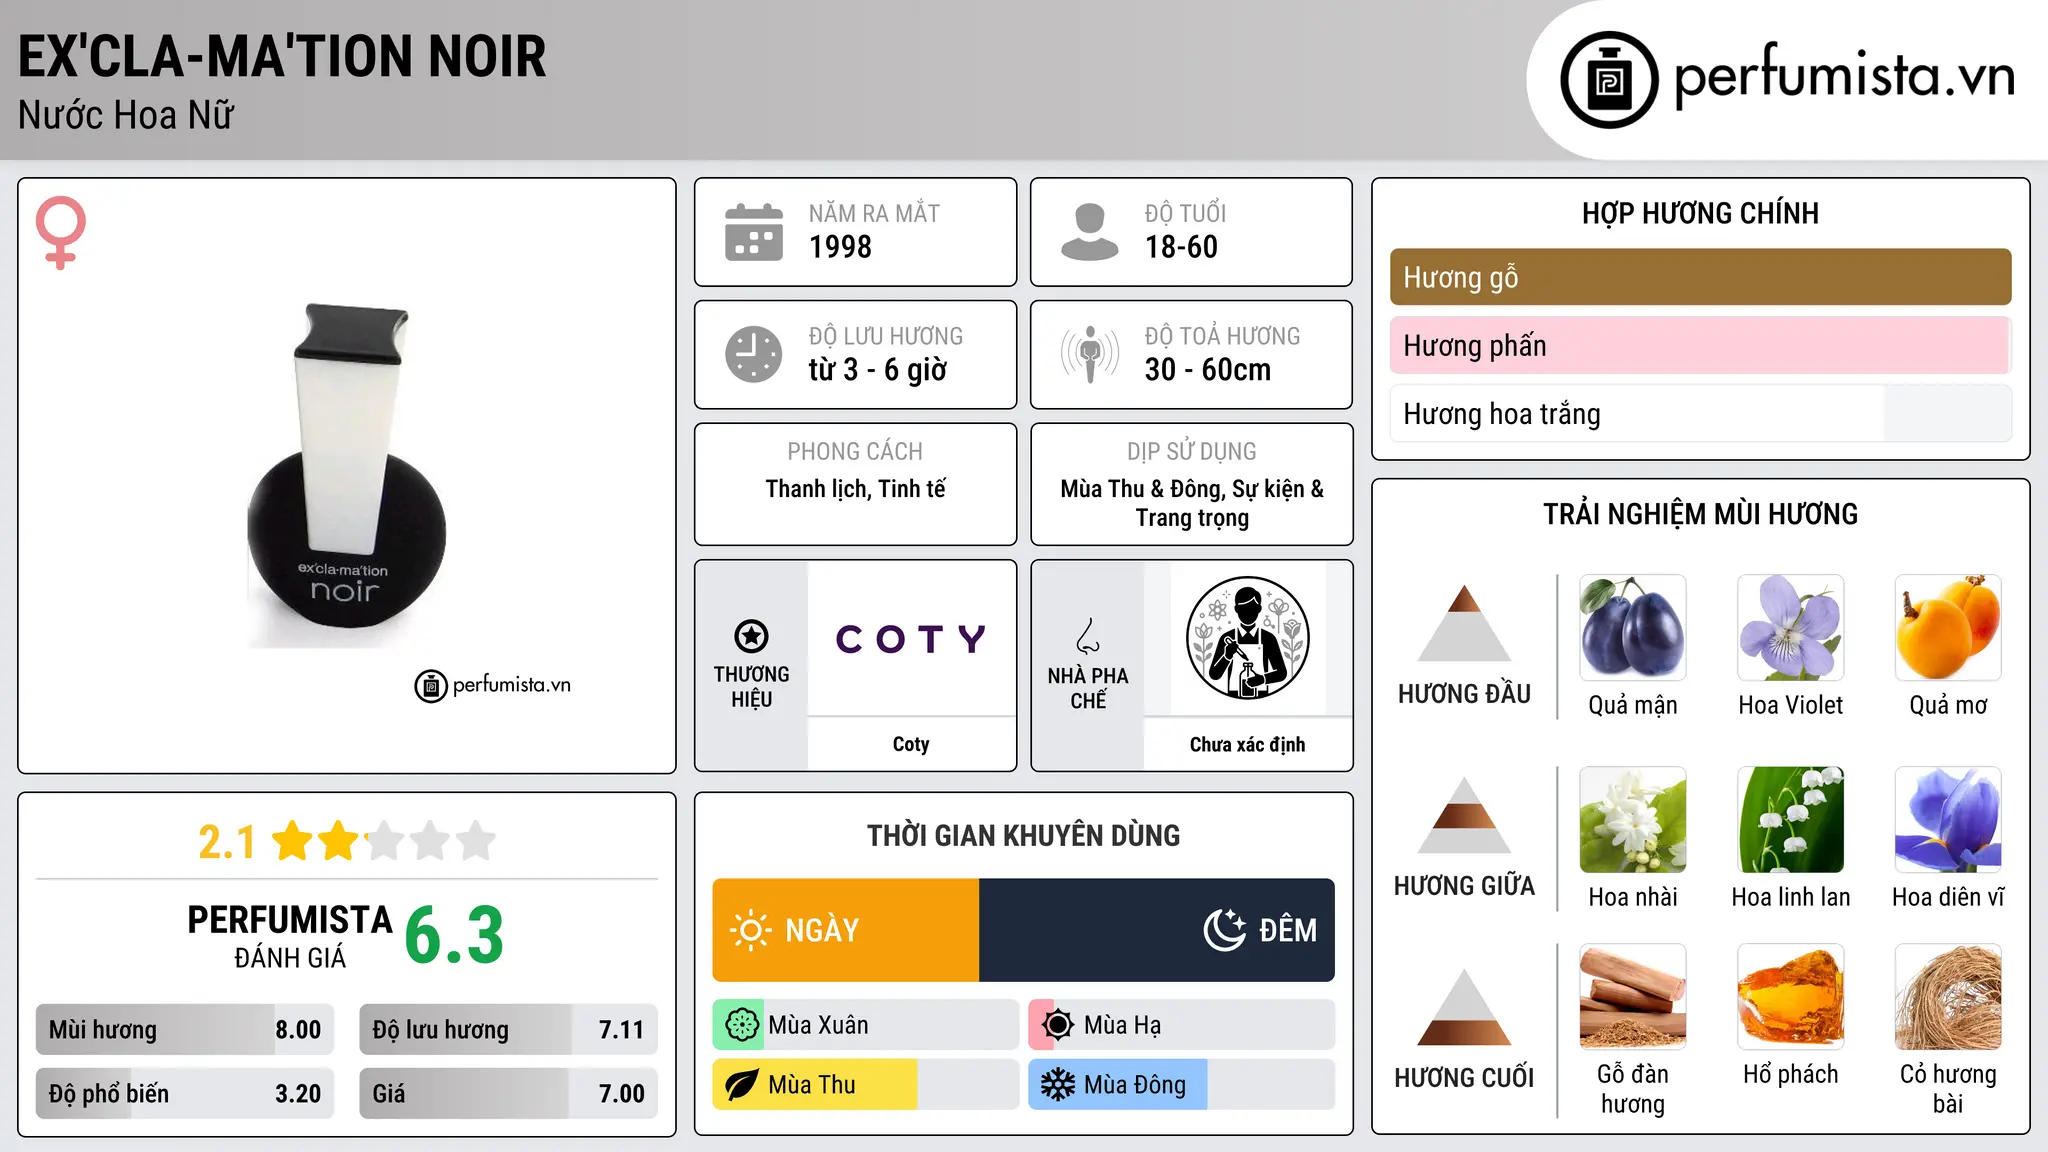Click the Mùa Đông season bar

[1182, 1085]
